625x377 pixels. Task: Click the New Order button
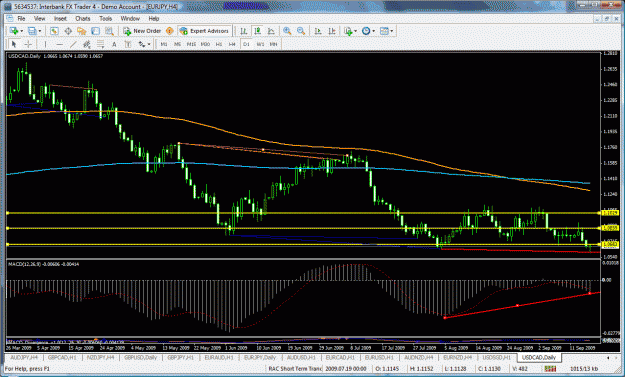pyautogui.click(x=142, y=31)
